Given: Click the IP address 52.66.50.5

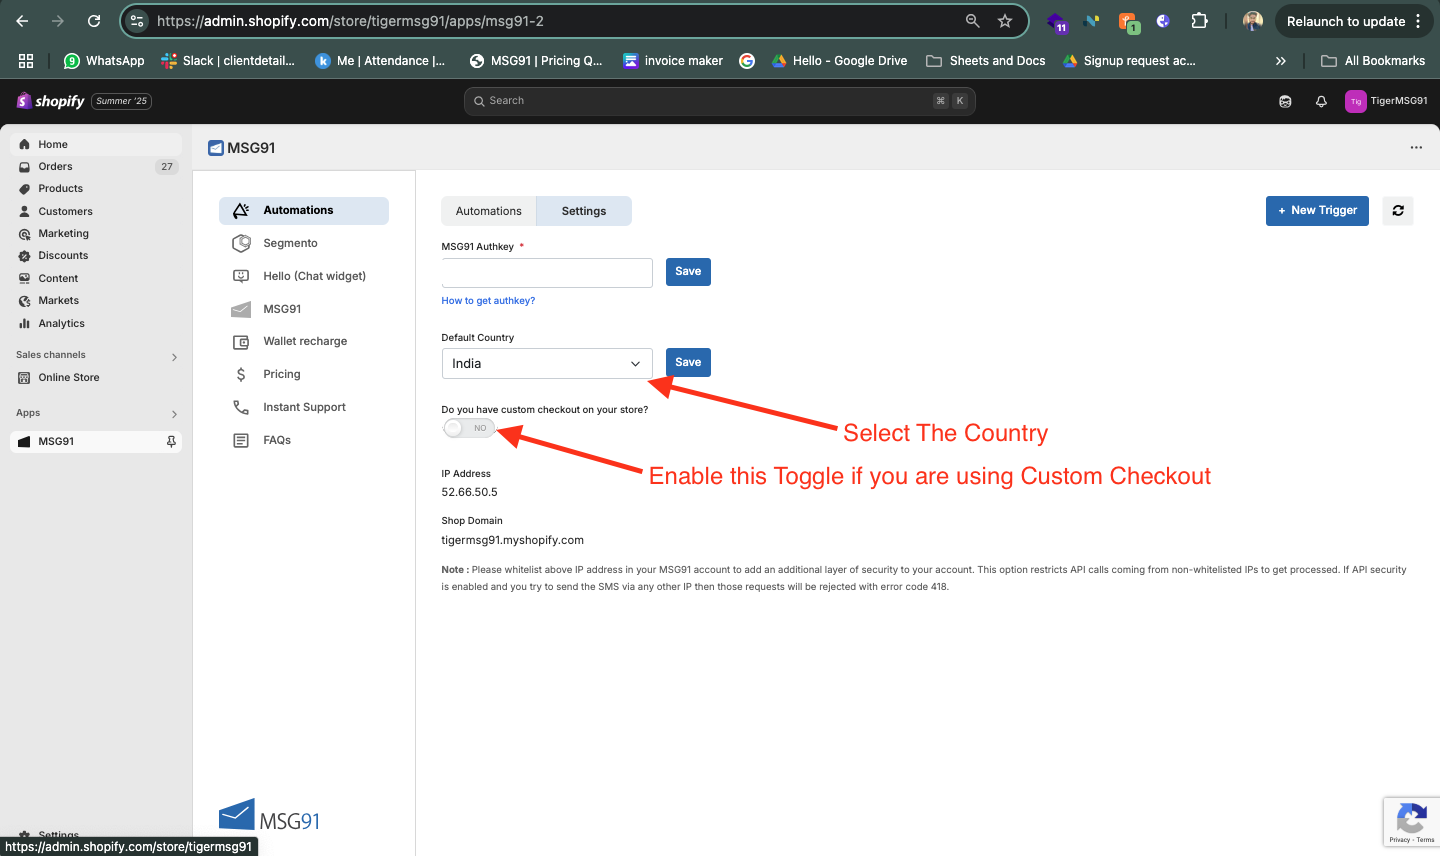Looking at the screenshot, I should 469,492.
